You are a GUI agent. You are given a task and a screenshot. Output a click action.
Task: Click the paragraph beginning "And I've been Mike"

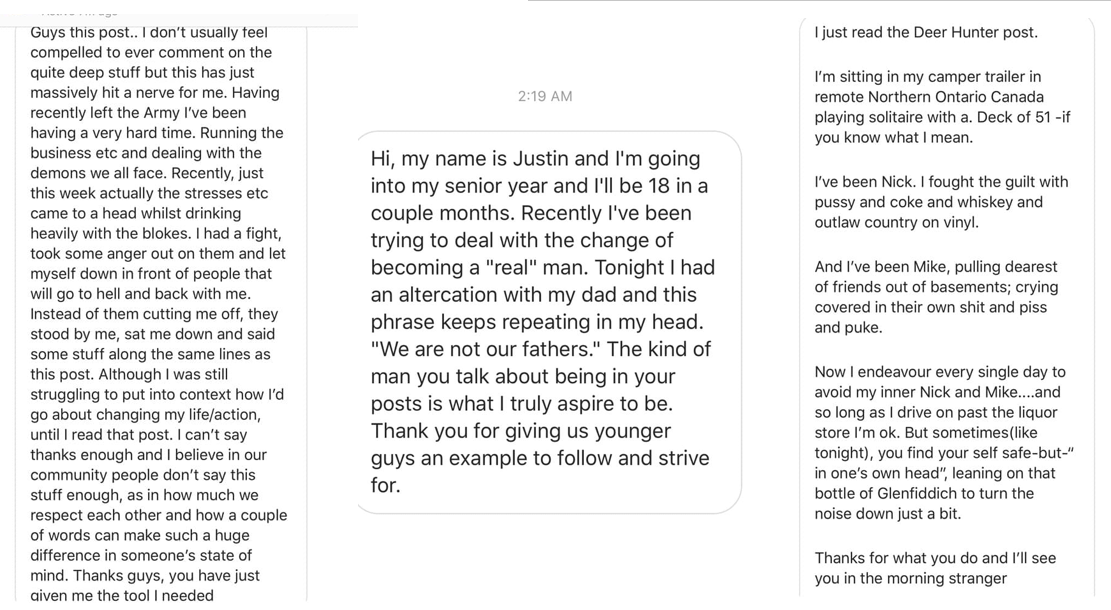(x=936, y=297)
